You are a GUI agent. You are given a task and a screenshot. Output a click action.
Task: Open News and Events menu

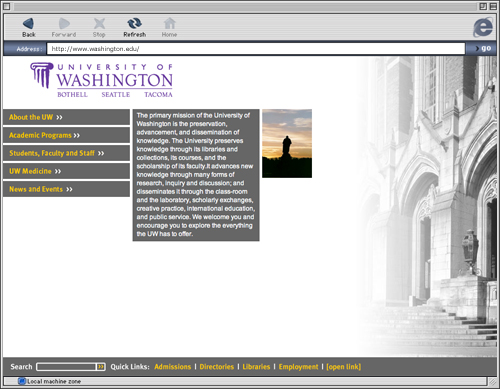(x=66, y=189)
